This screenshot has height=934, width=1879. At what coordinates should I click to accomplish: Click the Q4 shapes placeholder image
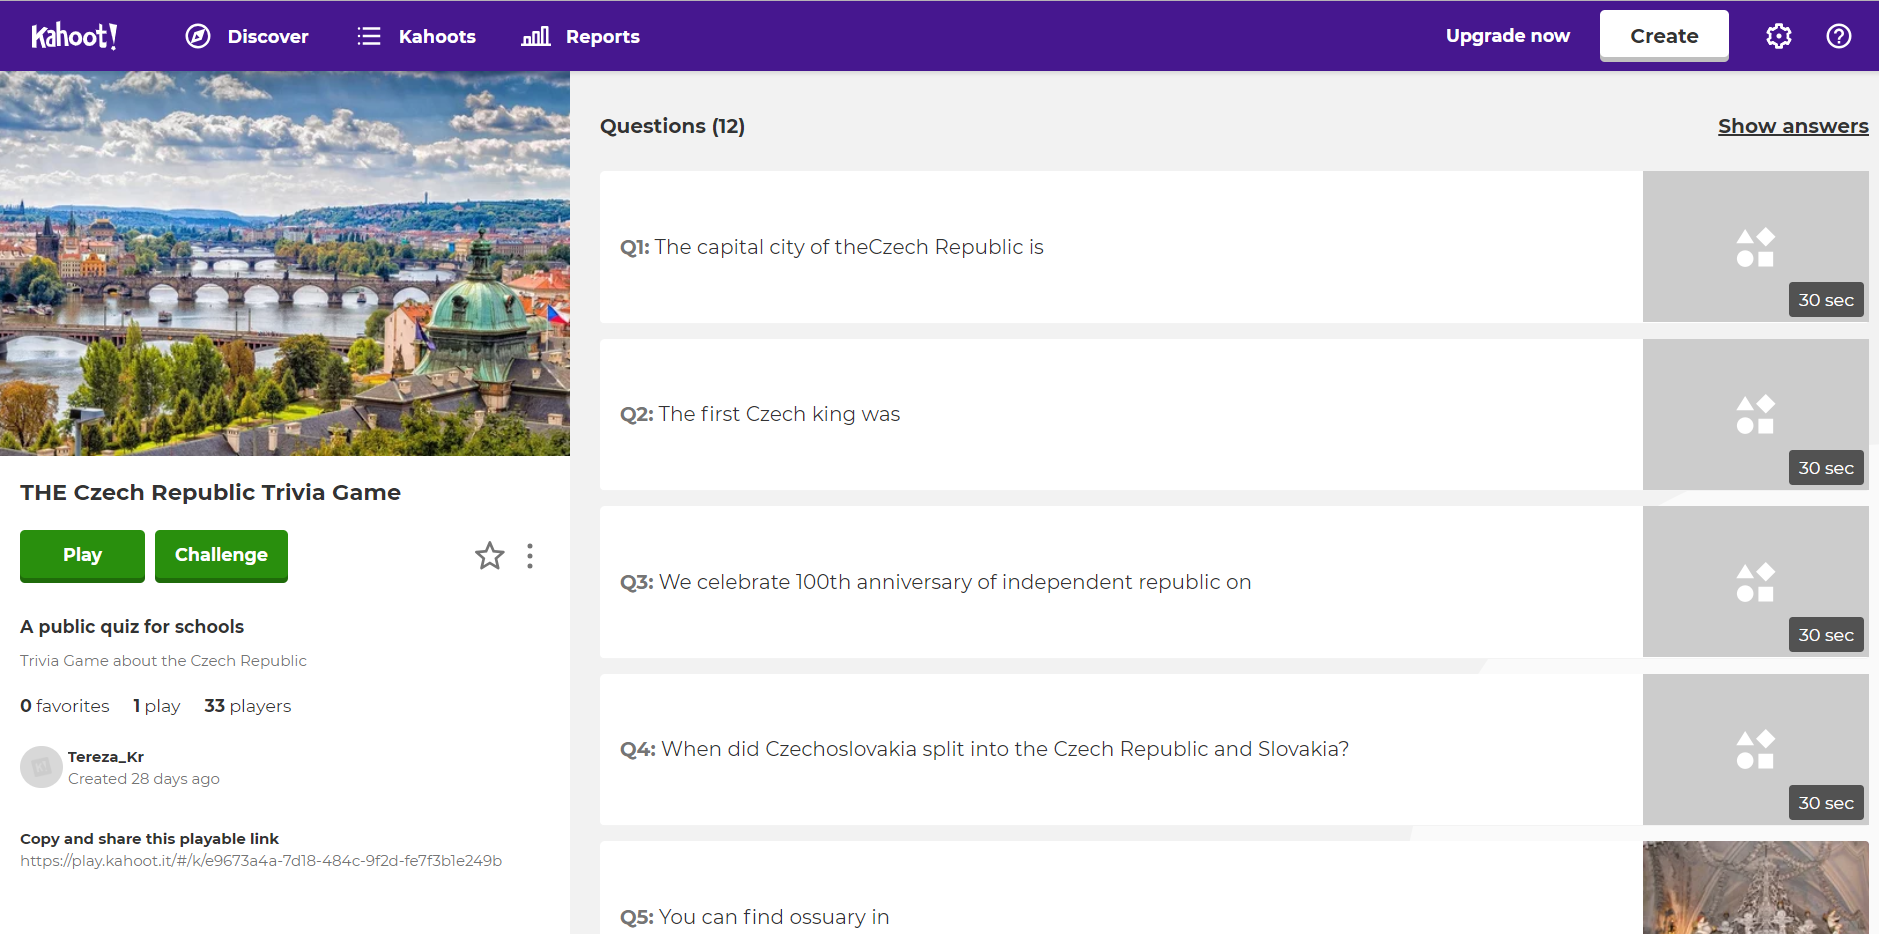click(x=1755, y=749)
